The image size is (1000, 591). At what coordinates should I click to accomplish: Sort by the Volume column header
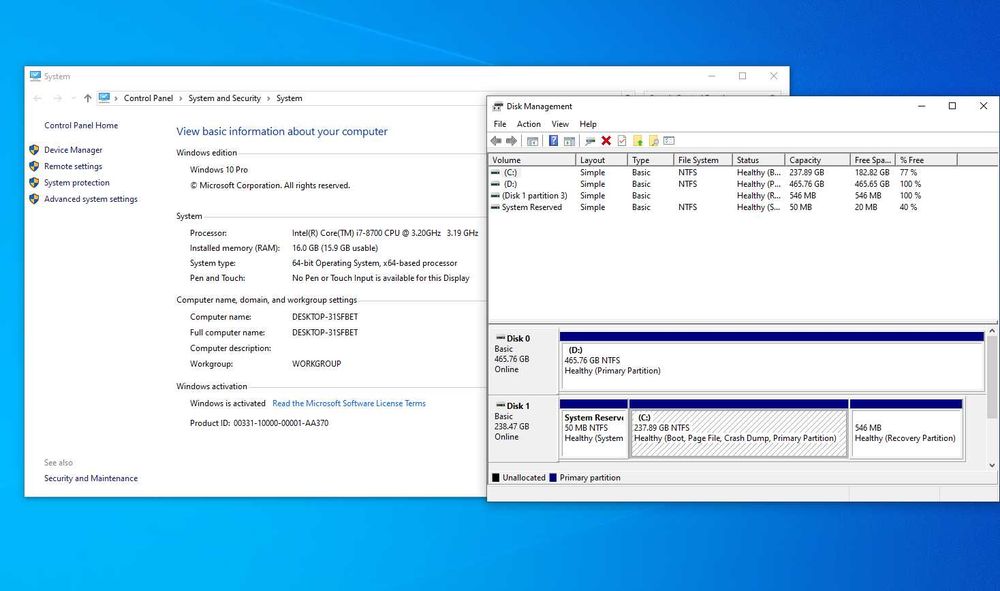point(532,160)
